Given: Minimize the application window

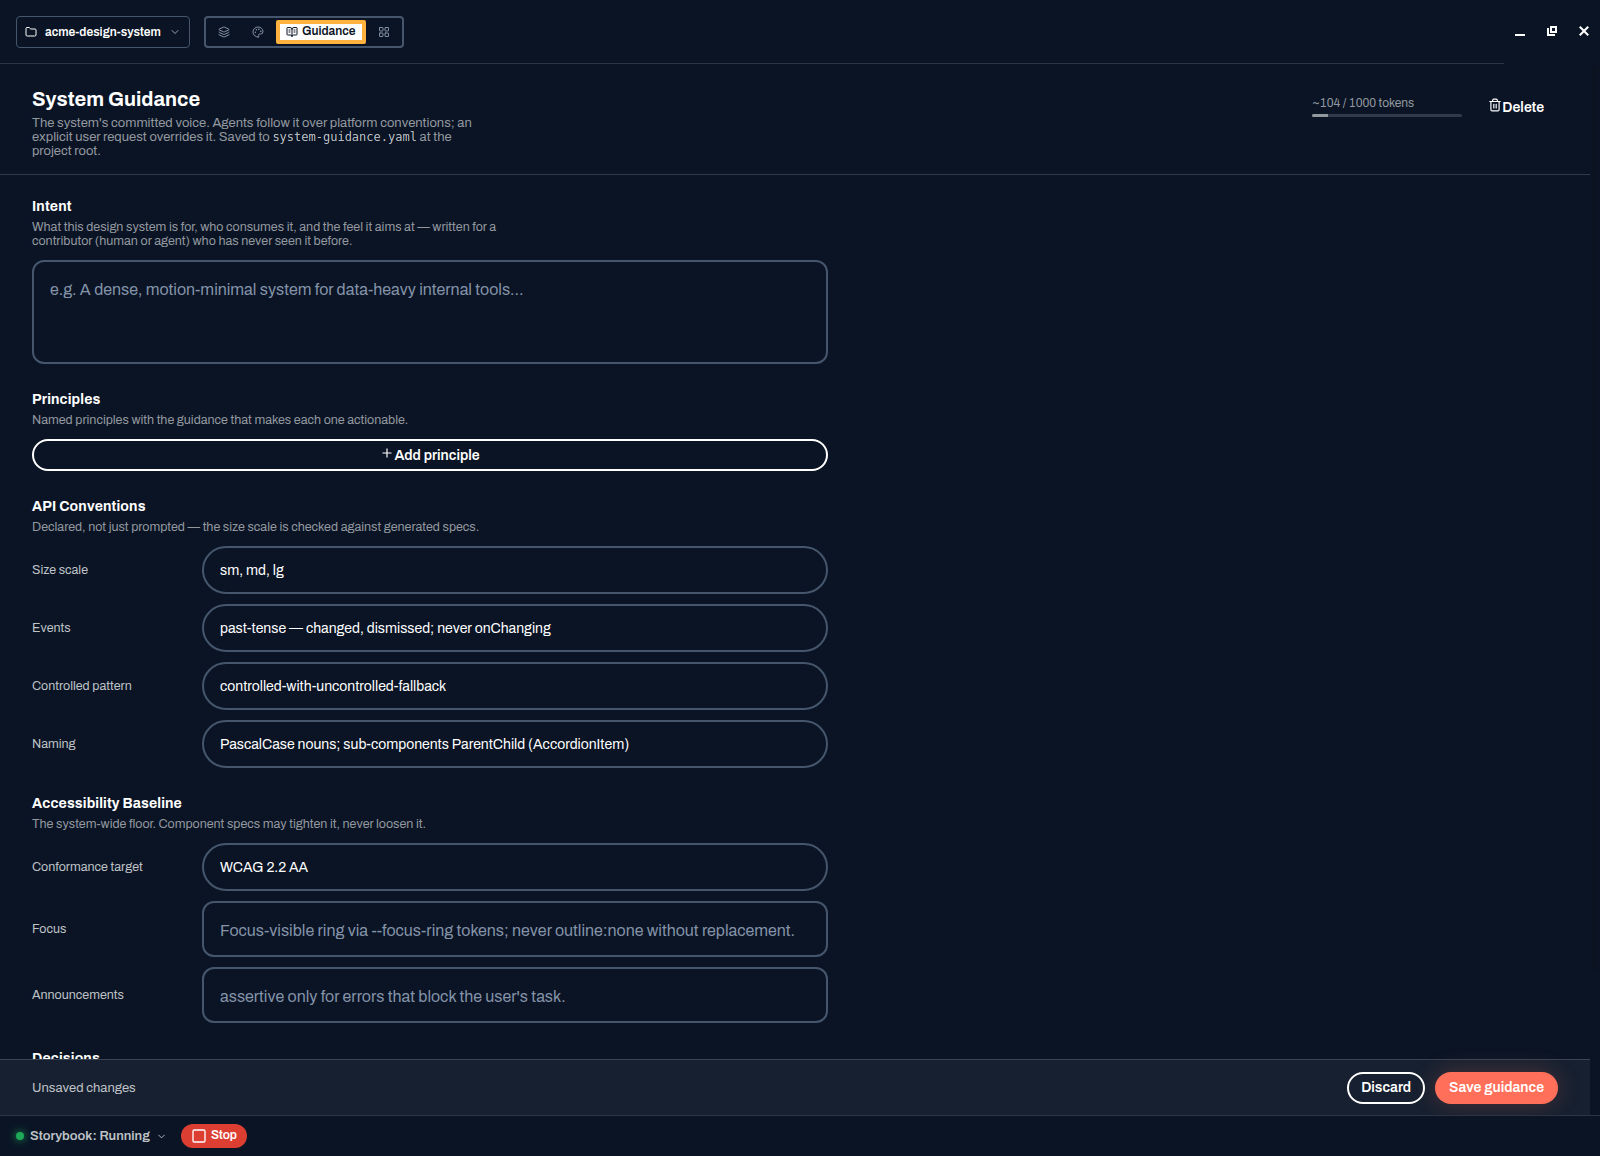Looking at the screenshot, I should [x=1520, y=32].
